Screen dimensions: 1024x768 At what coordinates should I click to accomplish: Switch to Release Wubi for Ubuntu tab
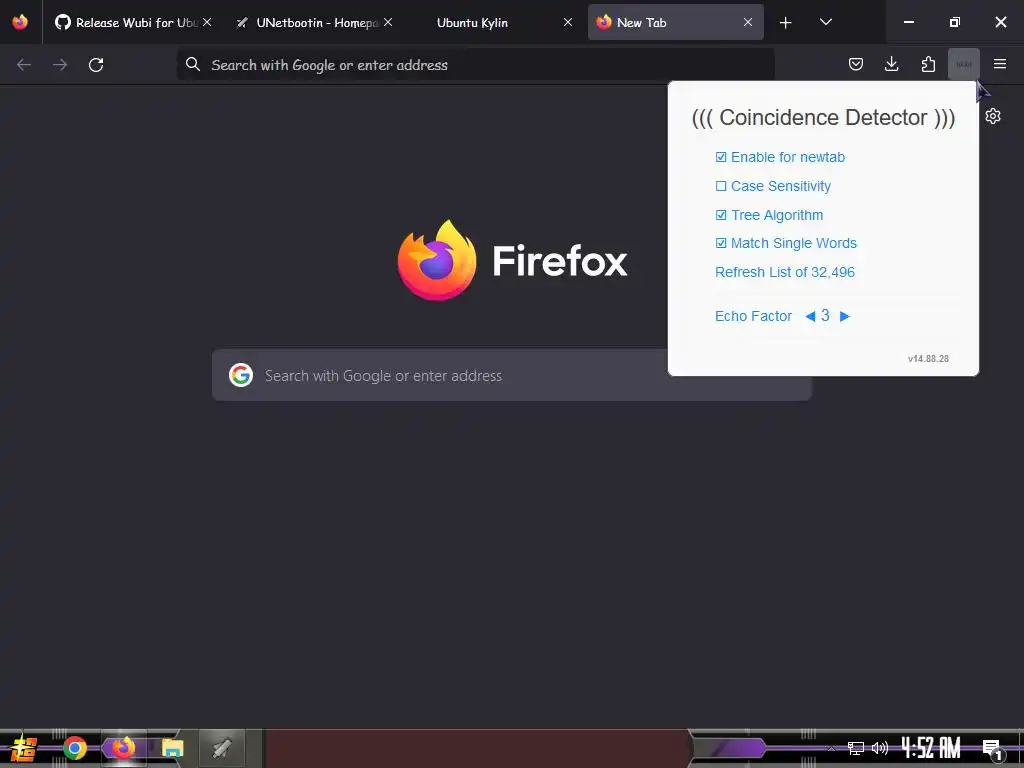click(x=133, y=22)
